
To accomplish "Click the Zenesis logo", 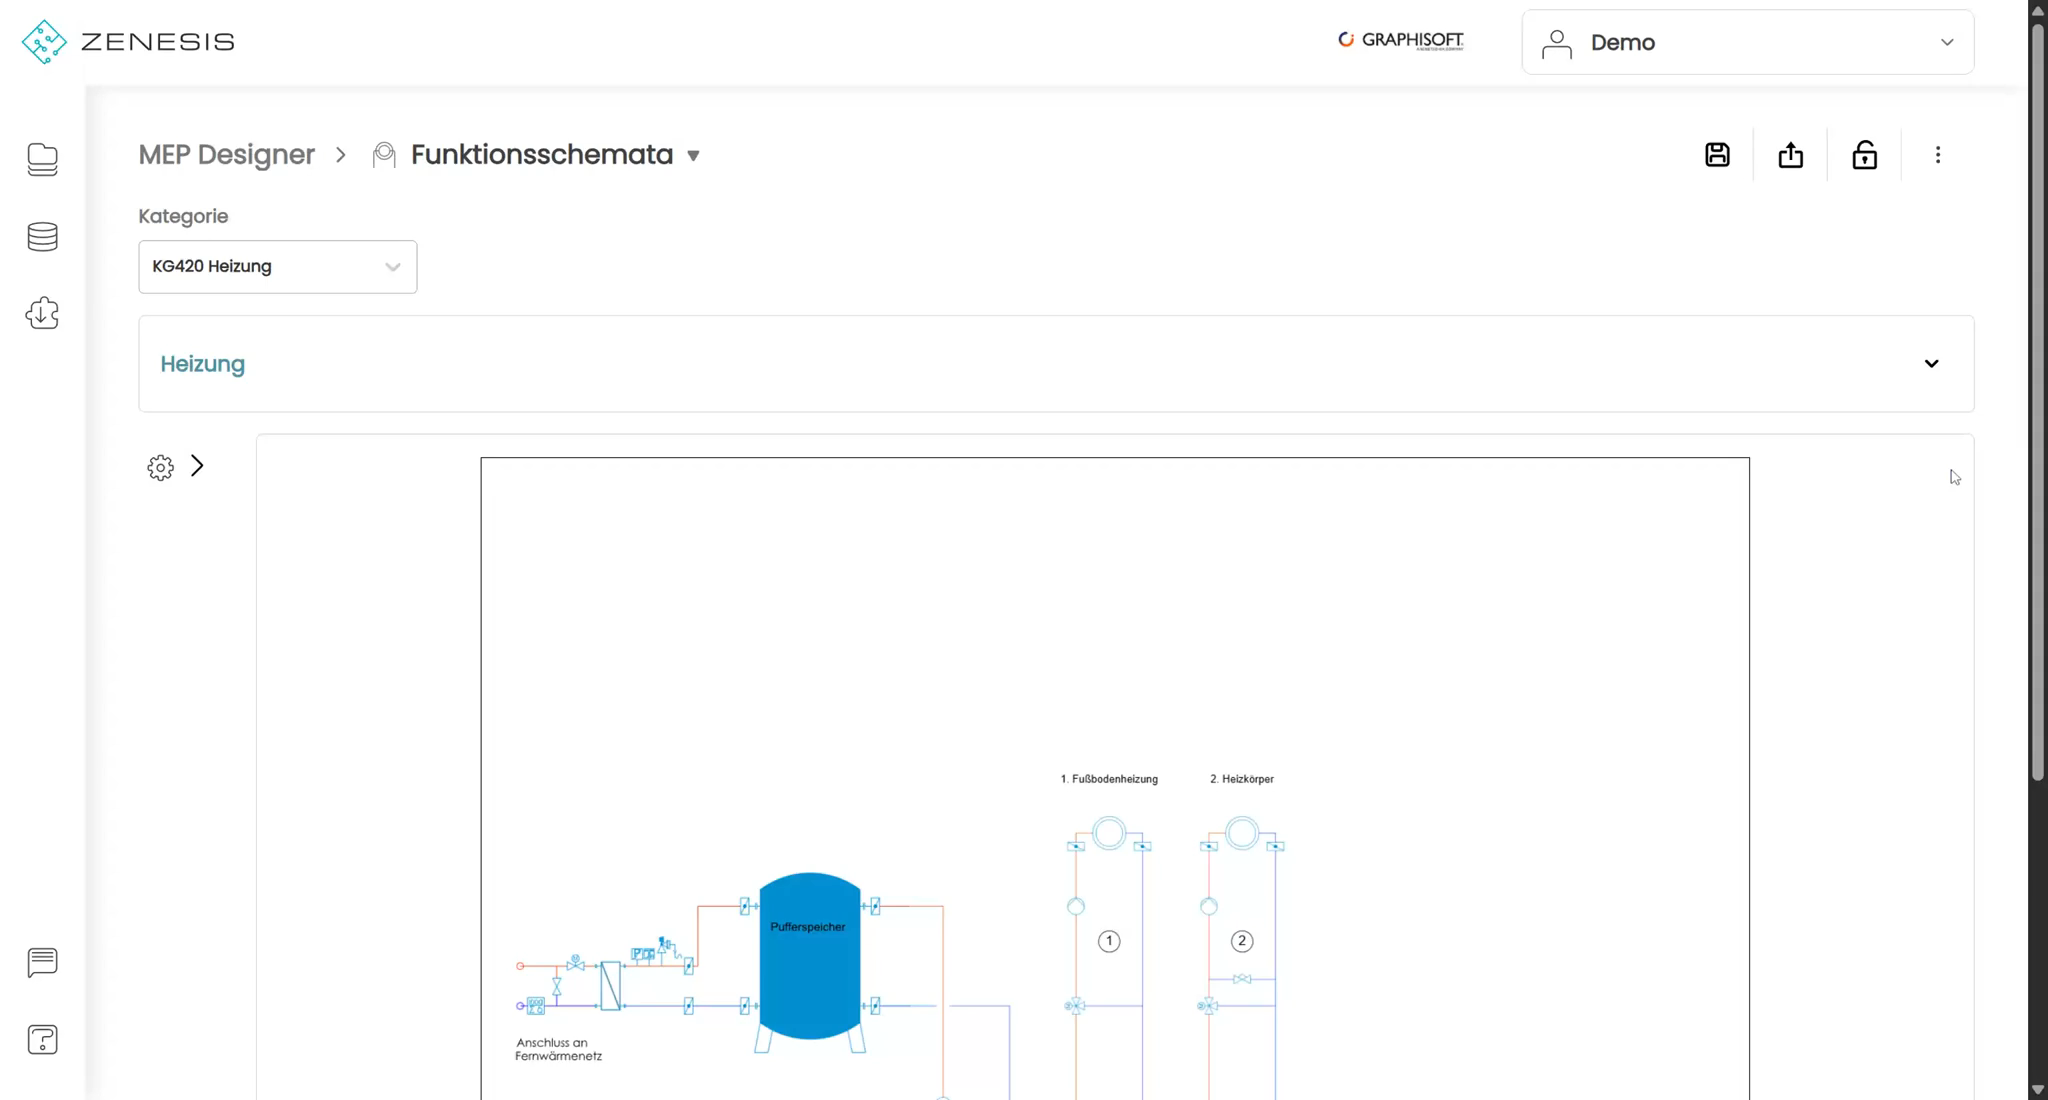I will tap(128, 42).
